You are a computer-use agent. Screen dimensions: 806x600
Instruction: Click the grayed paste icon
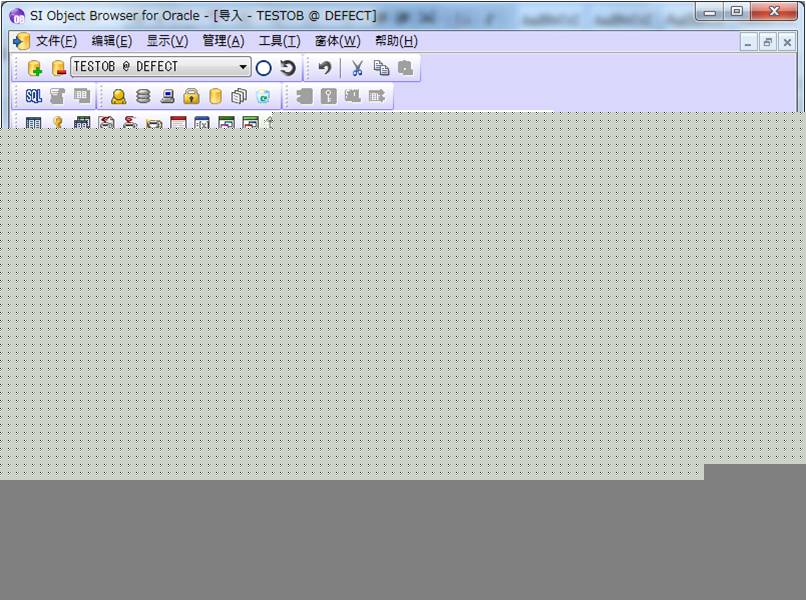pyautogui.click(x=406, y=68)
